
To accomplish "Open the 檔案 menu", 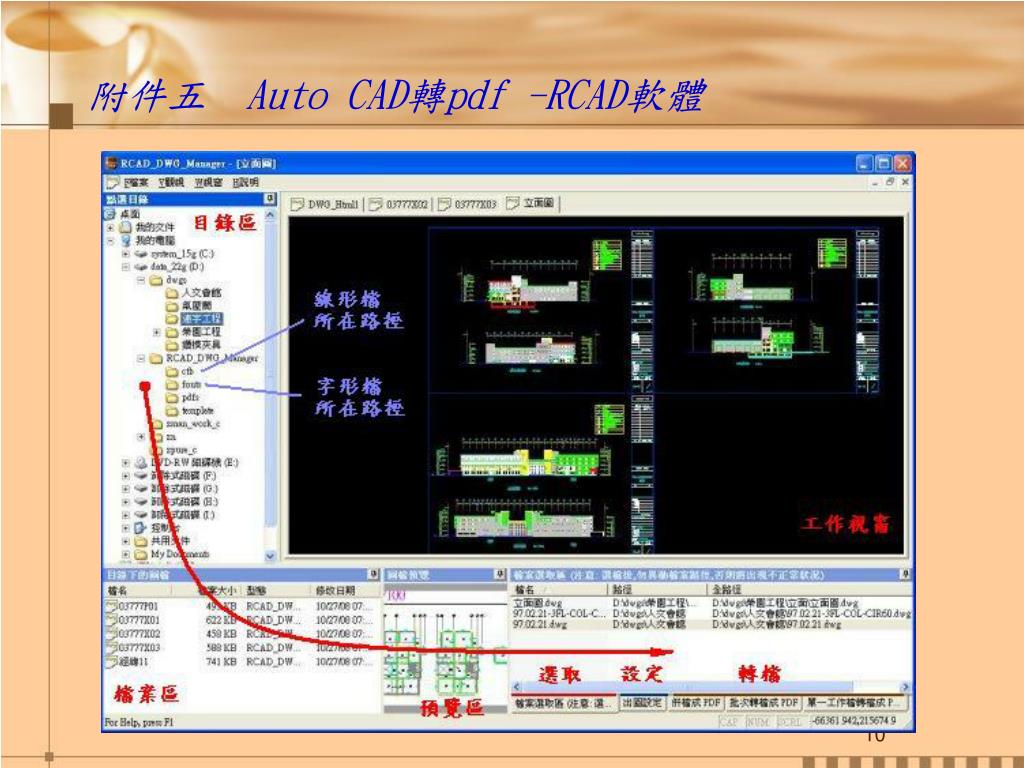I will click(136, 183).
